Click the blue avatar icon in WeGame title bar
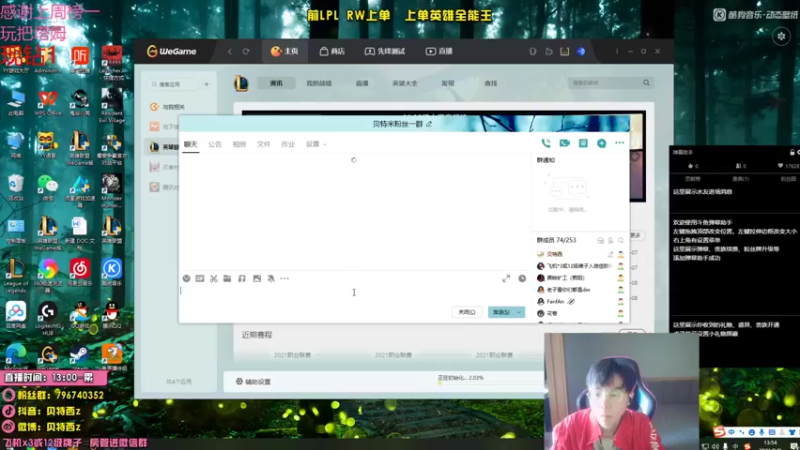 [x=581, y=52]
